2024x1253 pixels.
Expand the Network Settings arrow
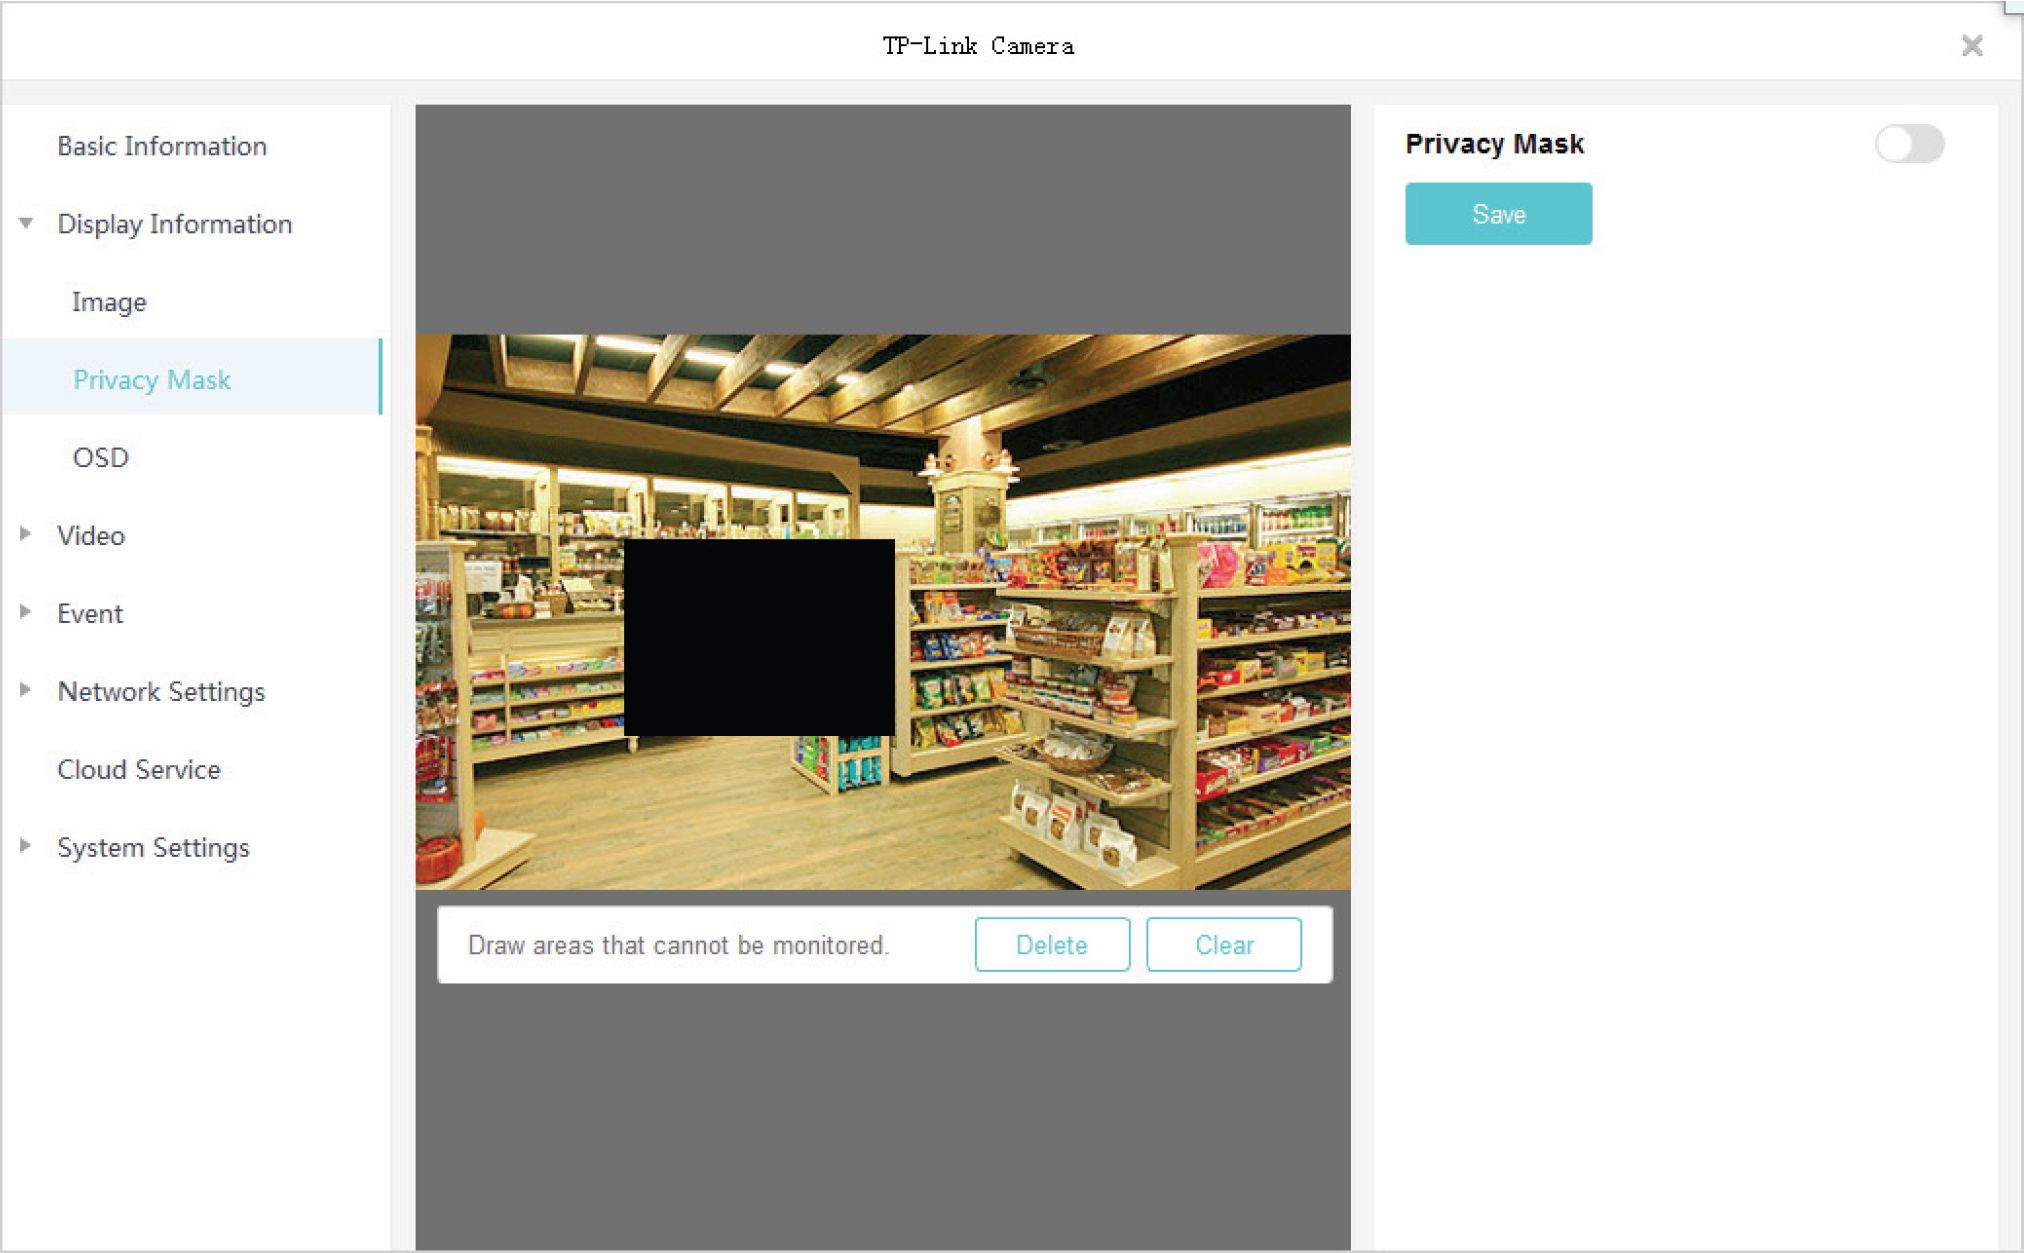26,691
